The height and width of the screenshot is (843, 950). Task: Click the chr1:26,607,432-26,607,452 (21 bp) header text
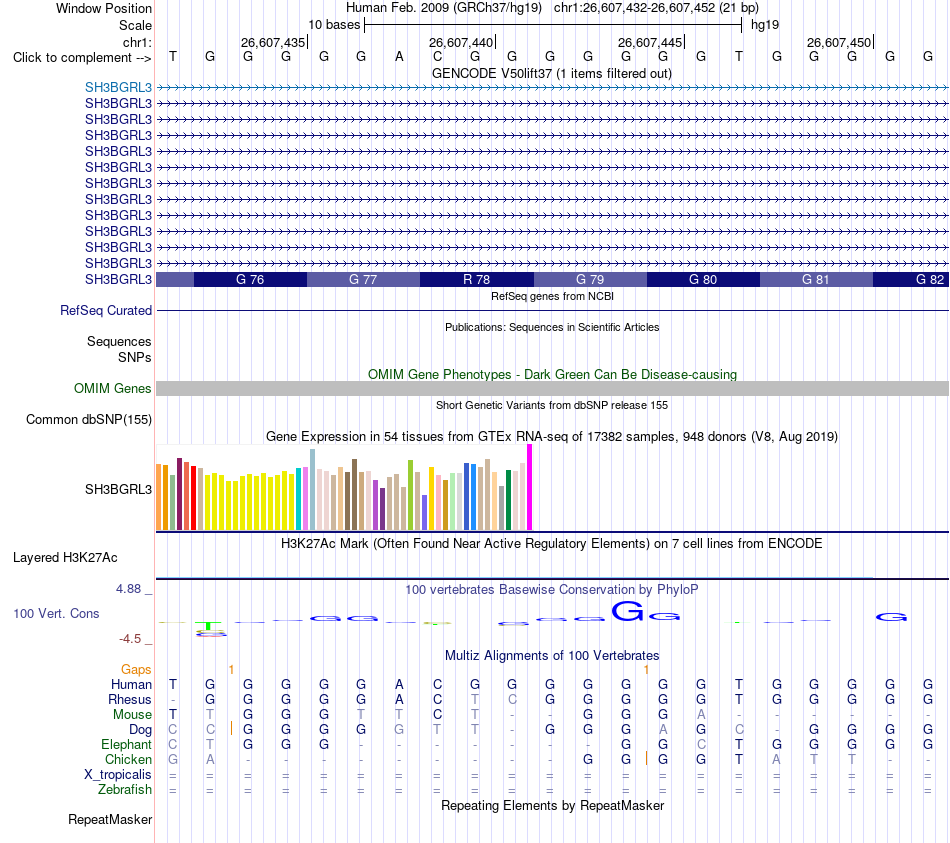[x=656, y=8]
